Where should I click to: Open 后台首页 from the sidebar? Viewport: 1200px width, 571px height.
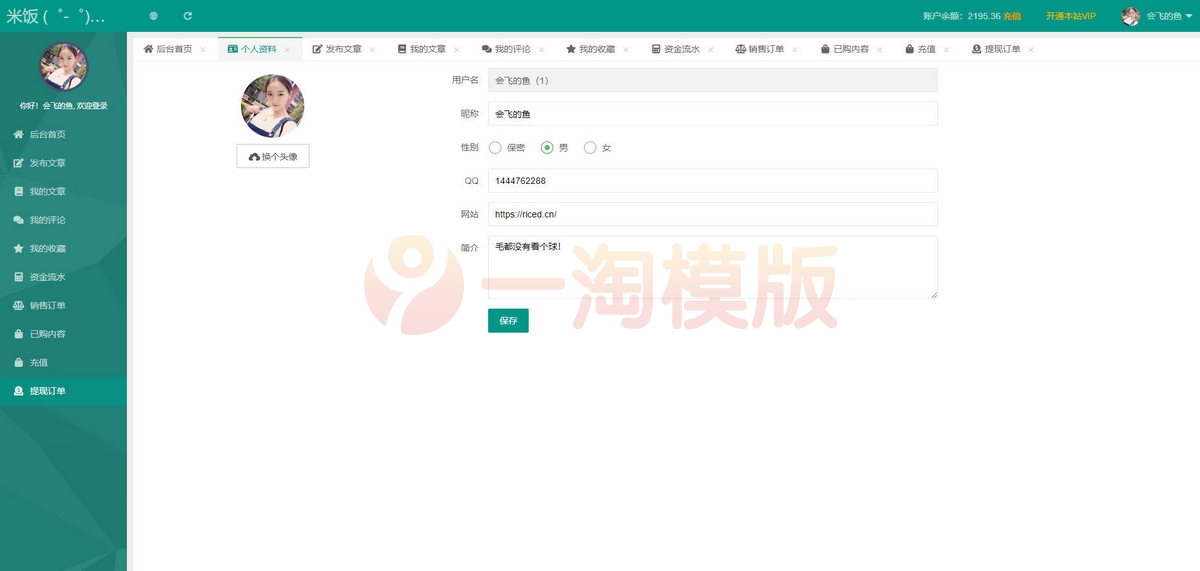click(47, 134)
